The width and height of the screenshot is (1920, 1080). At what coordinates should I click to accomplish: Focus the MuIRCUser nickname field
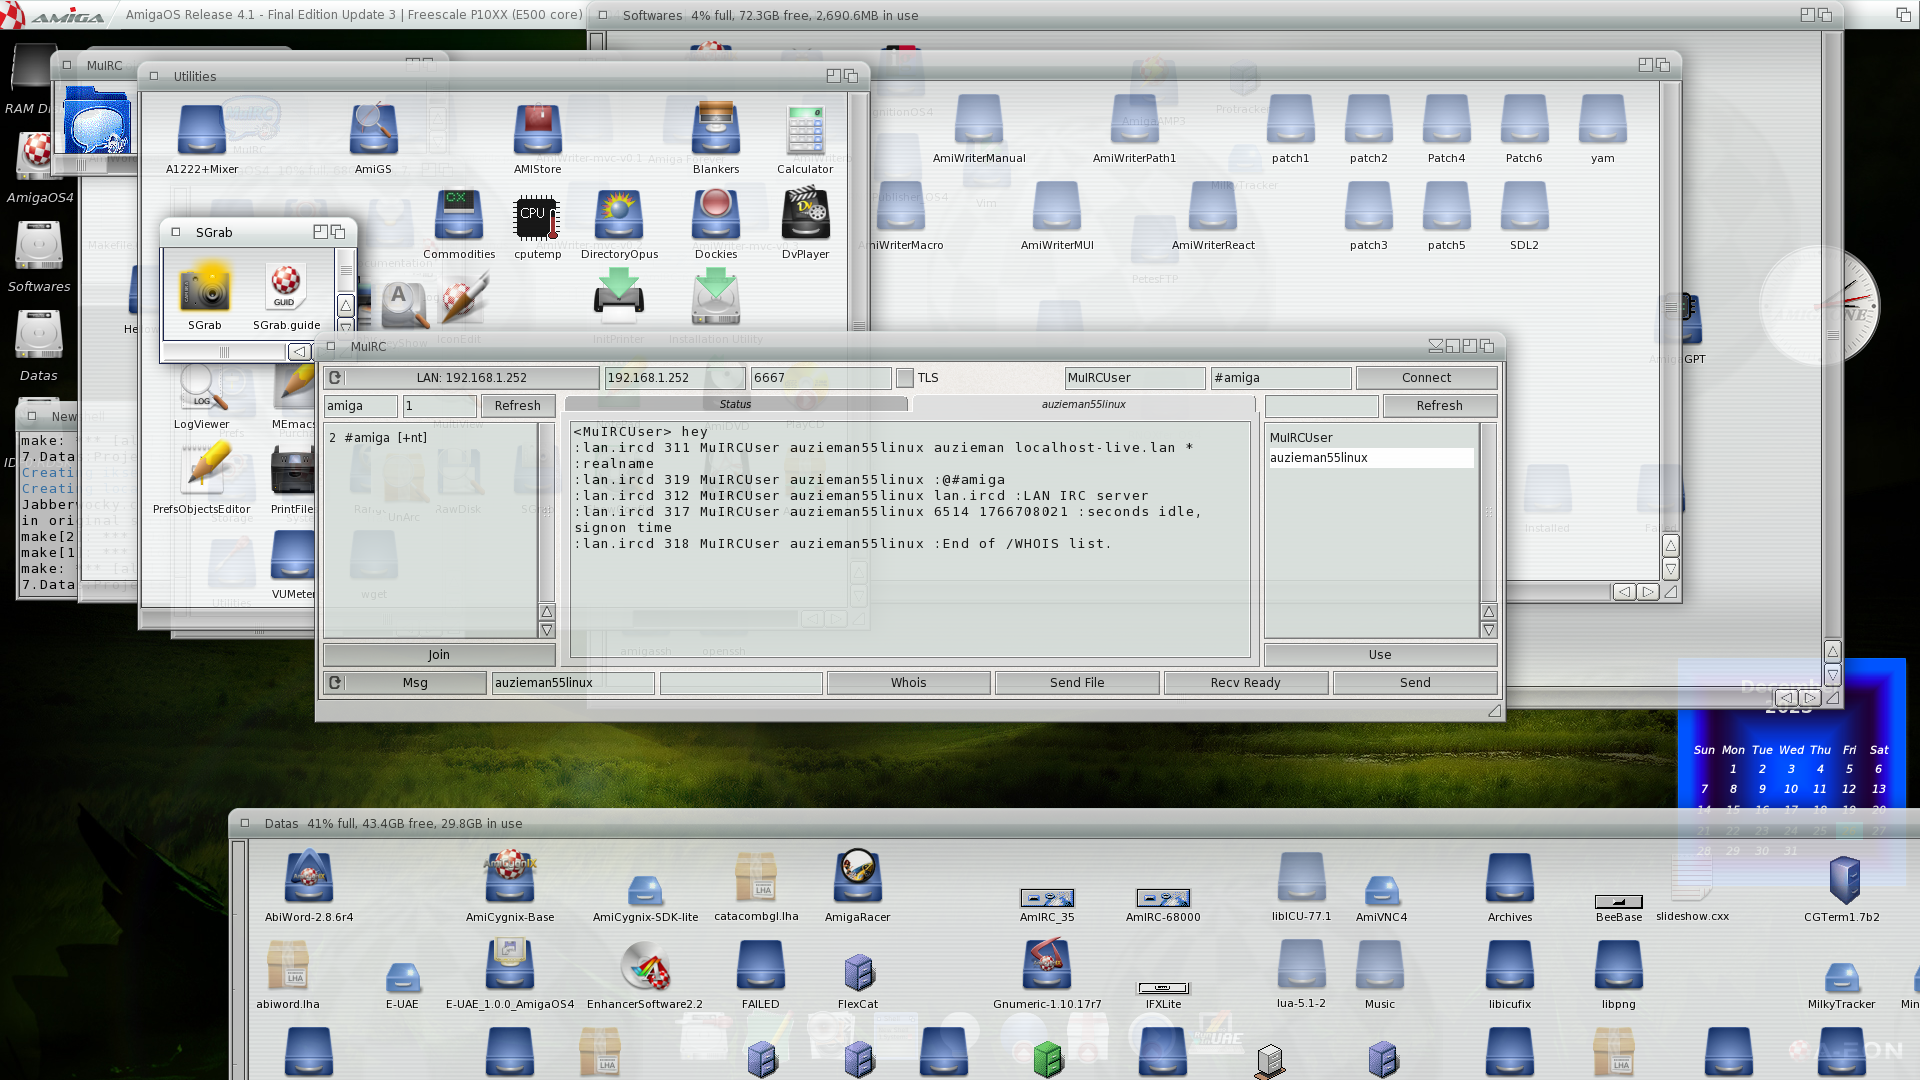[x=1135, y=378]
